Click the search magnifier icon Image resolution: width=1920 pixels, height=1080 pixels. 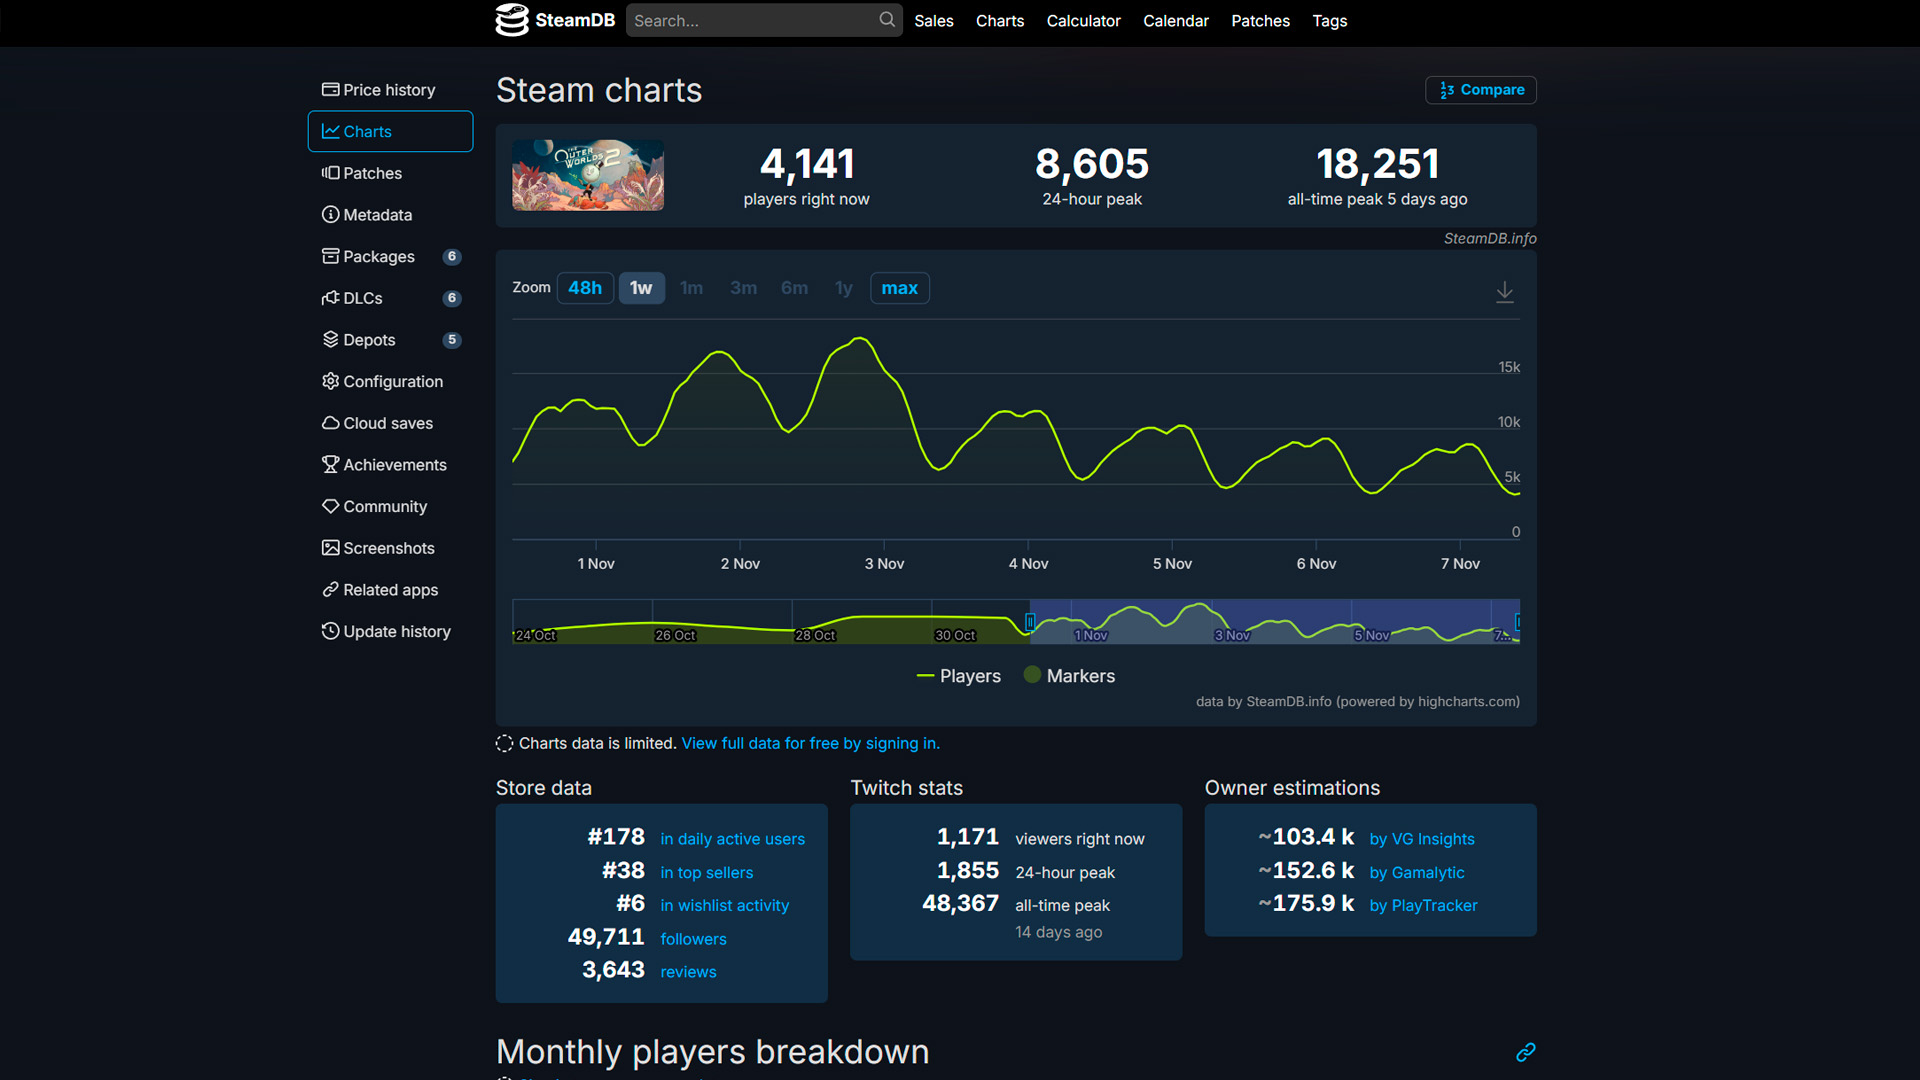(x=886, y=20)
